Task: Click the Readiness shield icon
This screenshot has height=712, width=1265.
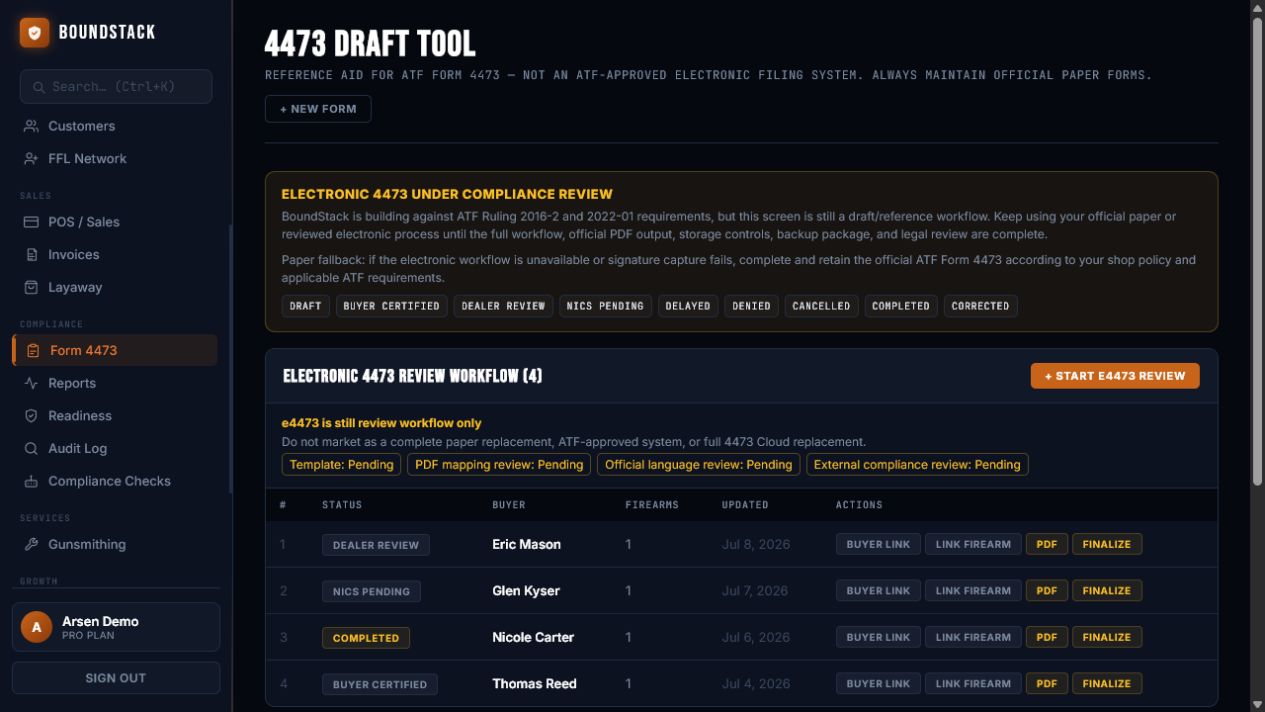Action: click(x=31, y=416)
